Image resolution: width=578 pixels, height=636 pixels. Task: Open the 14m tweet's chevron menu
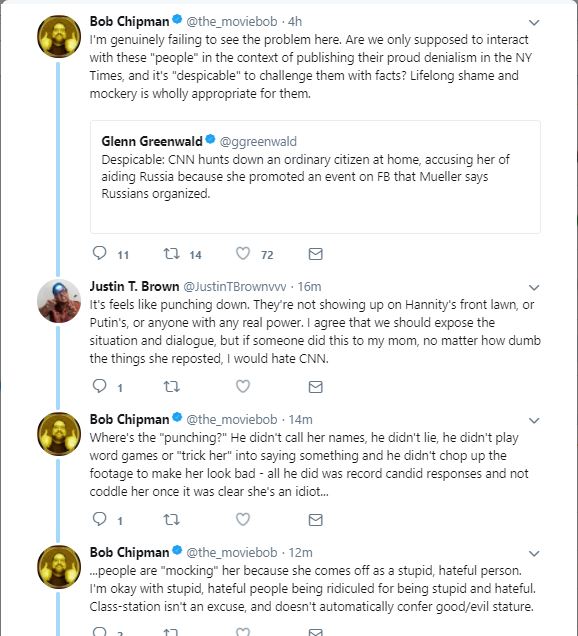[534, 420]
